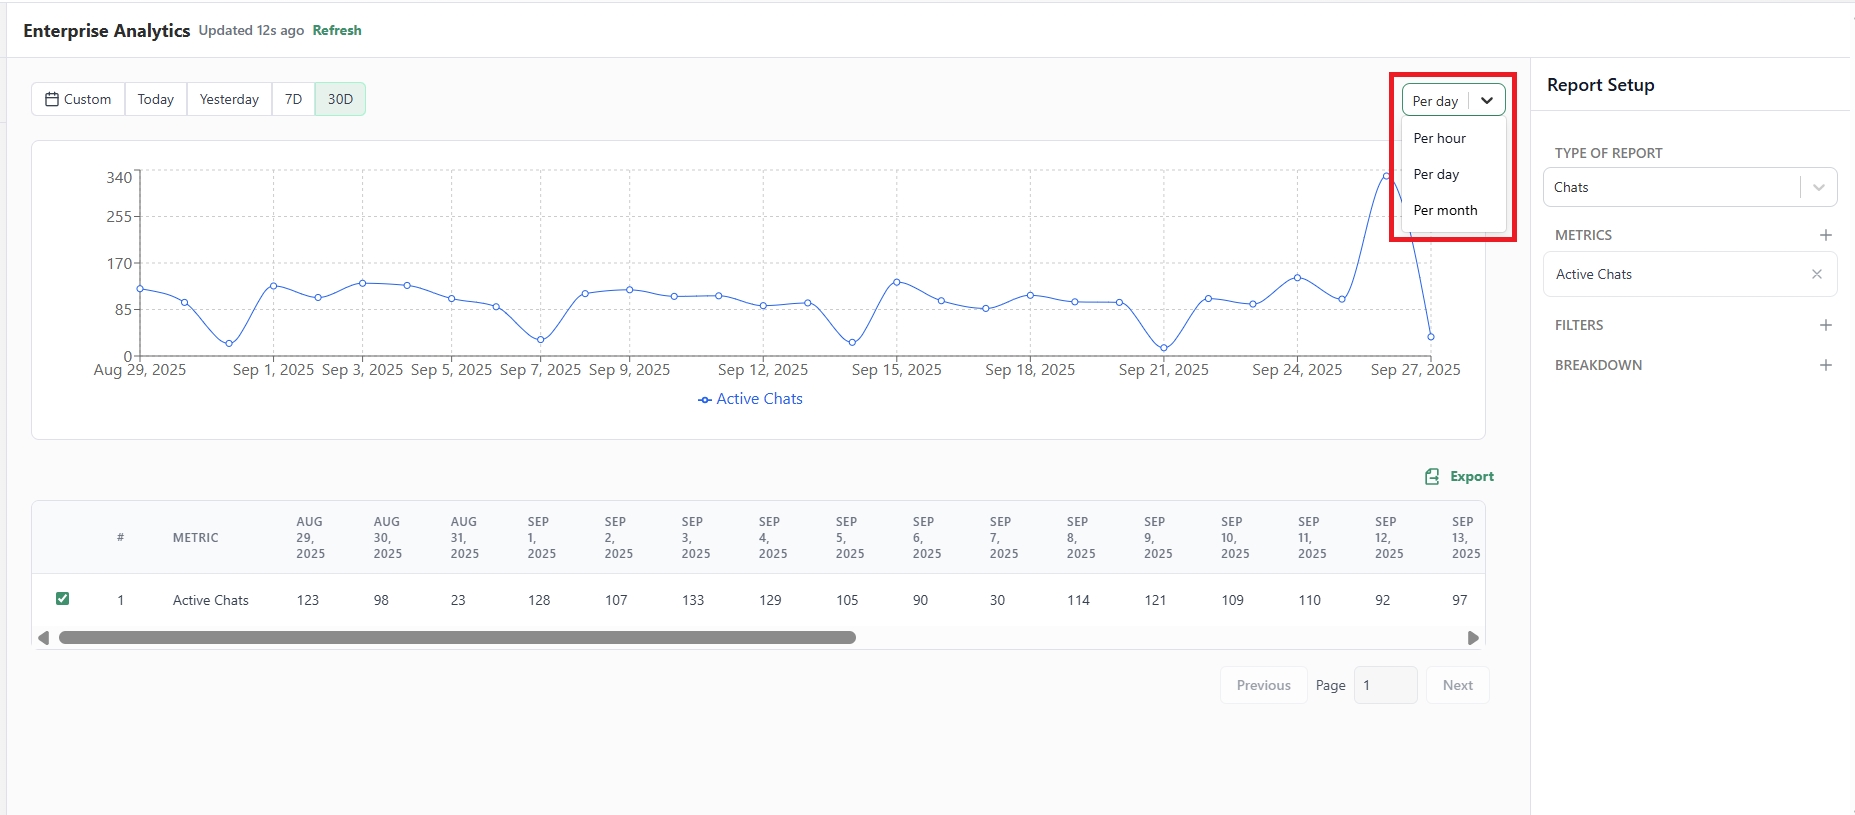Click the Breakdown plus icon
This screenshot has height=815, width=1855.
(x=1825, y=365)
